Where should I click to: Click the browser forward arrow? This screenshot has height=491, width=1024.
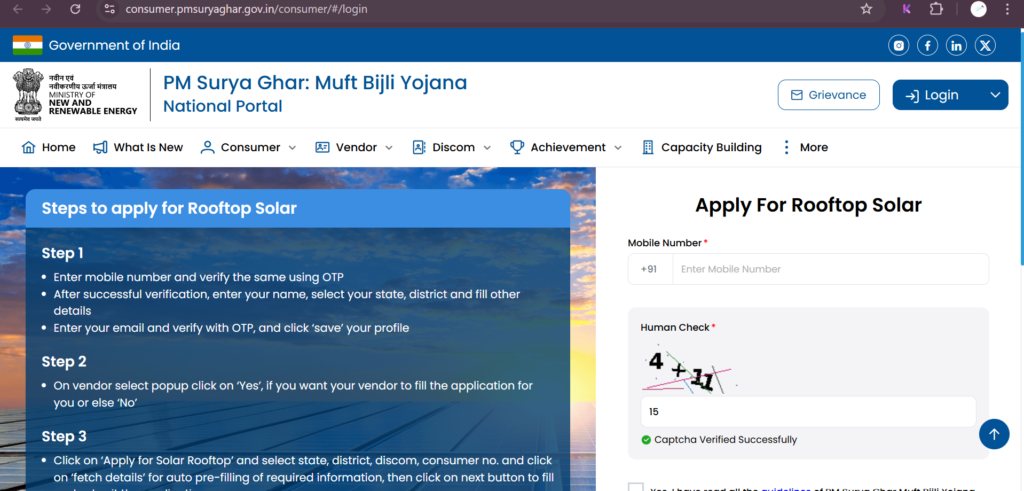[46, 9]
